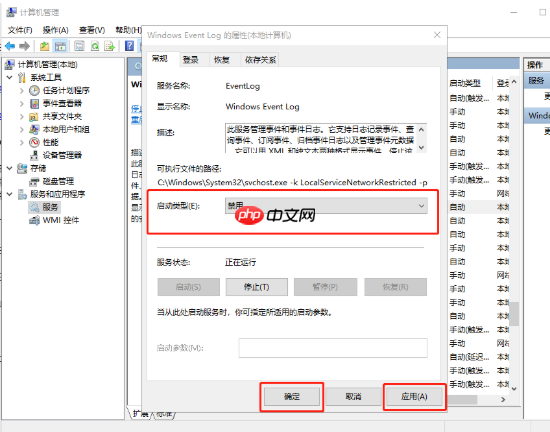The width and height of the screenshot is (550, 432).
Task: Click the 自动(延迟...) startup type cell
Action: click(x=469, y=357)
